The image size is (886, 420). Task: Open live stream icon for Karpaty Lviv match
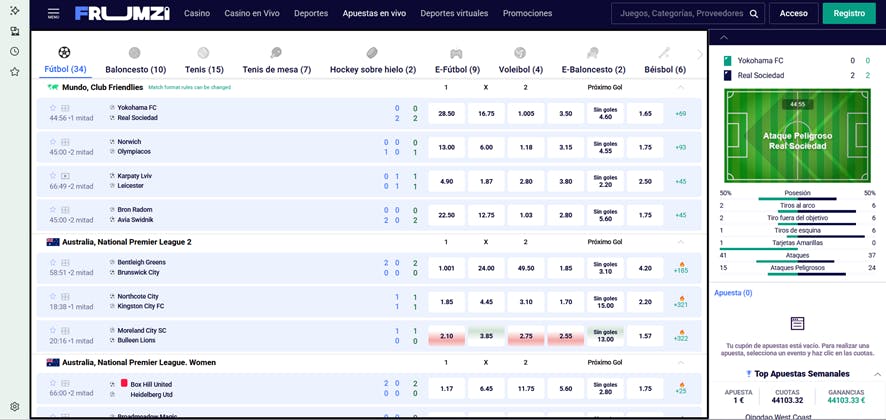point(65,176)
